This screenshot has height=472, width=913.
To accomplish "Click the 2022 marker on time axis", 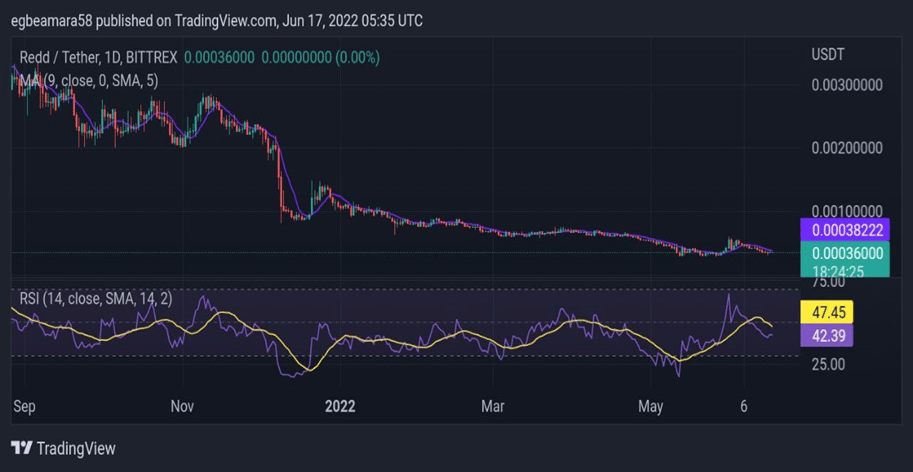I will 339,407.
